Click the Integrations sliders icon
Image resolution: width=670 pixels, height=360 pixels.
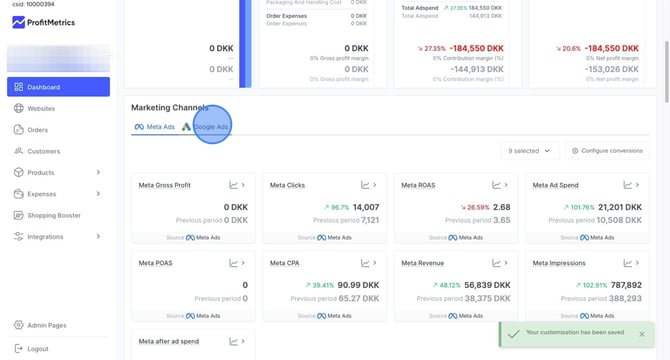[x=18, y=236]
